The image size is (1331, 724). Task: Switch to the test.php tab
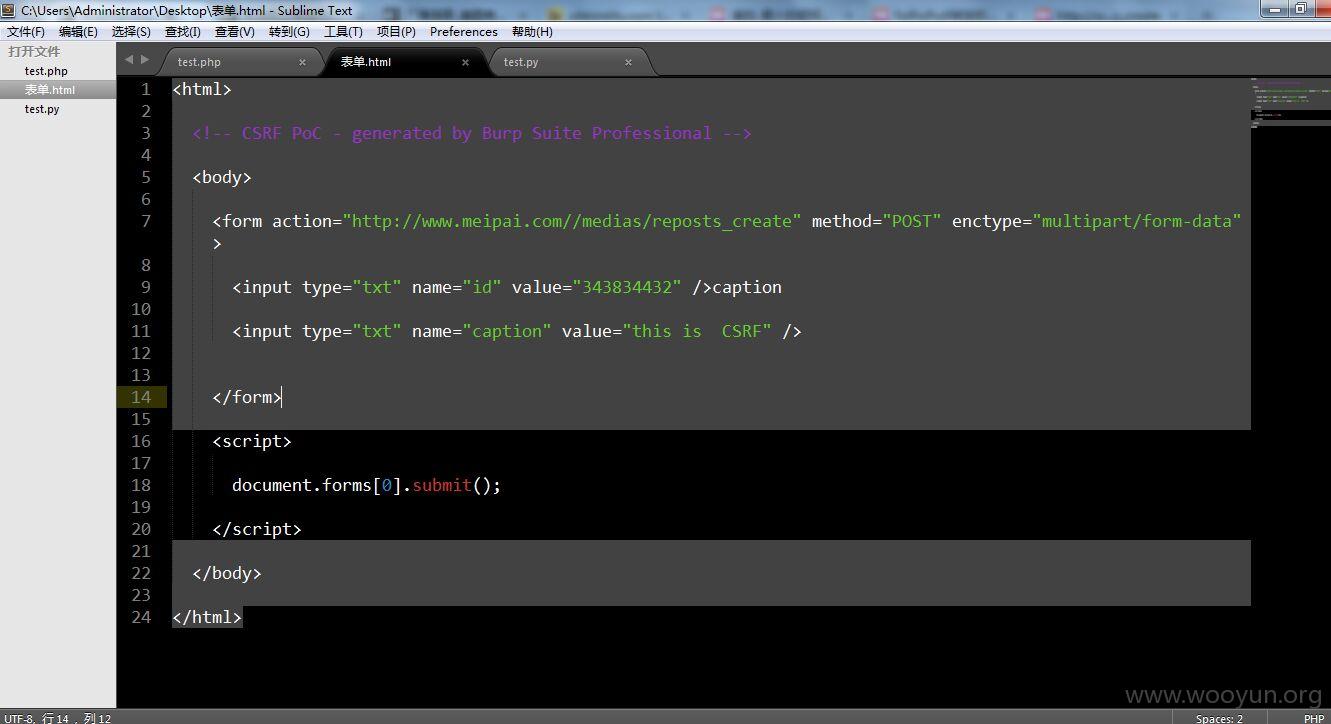240,62
